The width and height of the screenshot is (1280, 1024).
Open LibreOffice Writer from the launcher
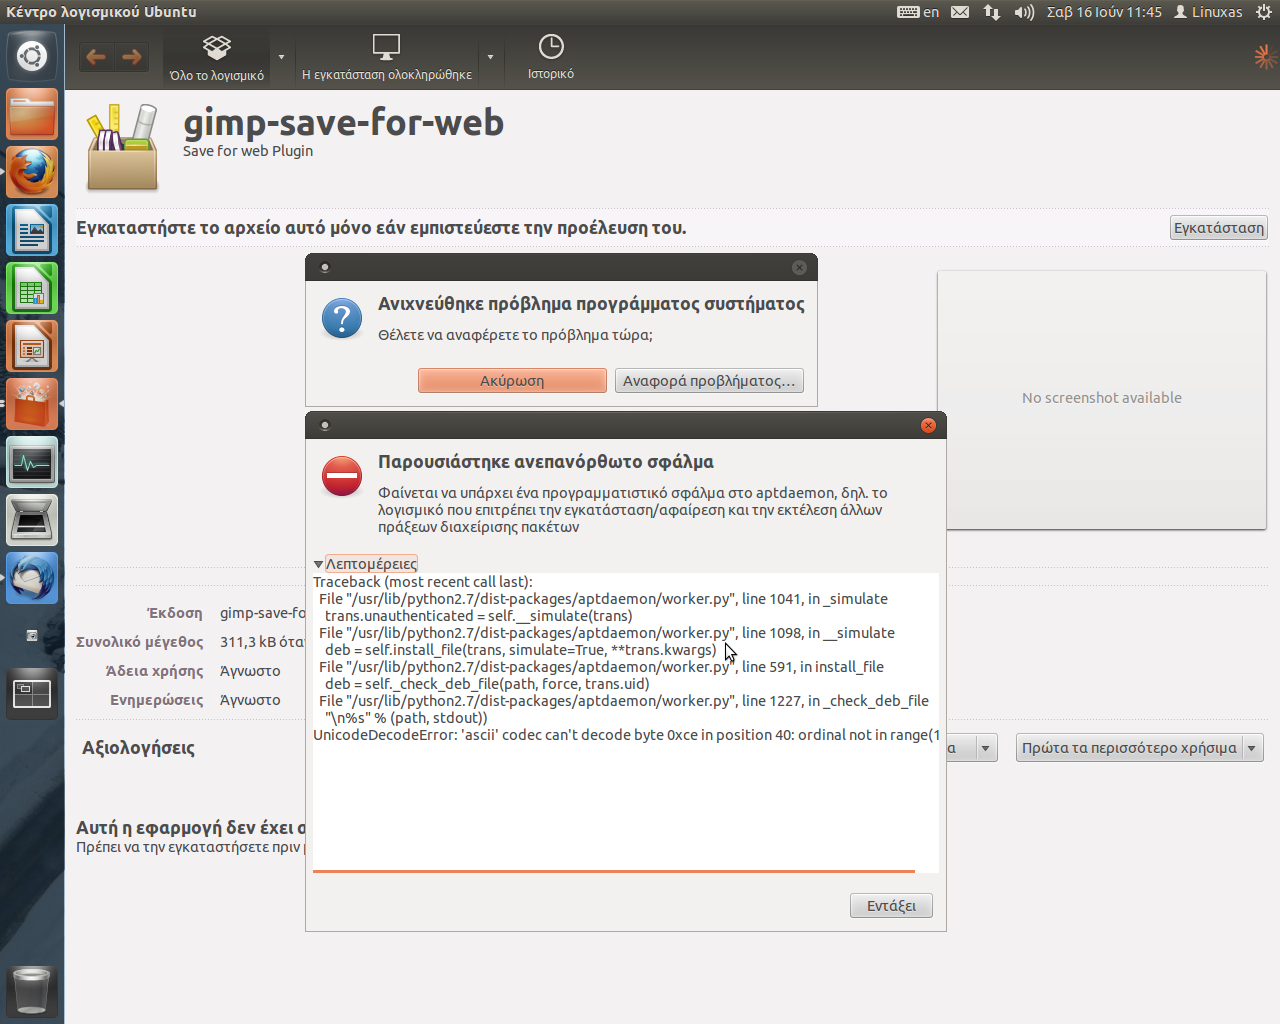pos(32,230)
